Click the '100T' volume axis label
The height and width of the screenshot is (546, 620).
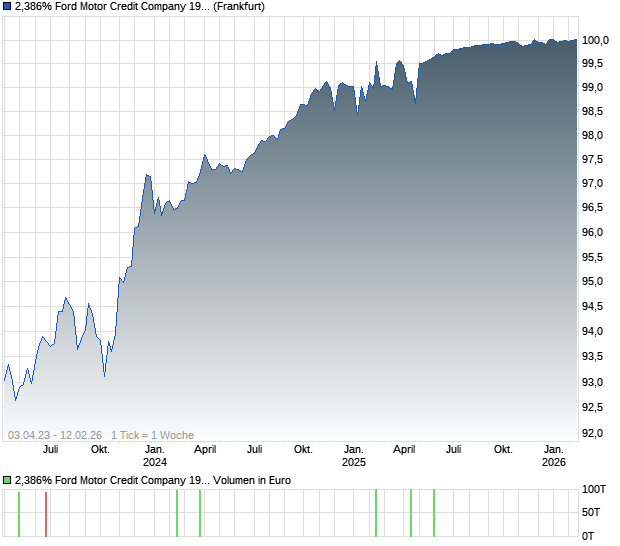click(x=594, y=489)
